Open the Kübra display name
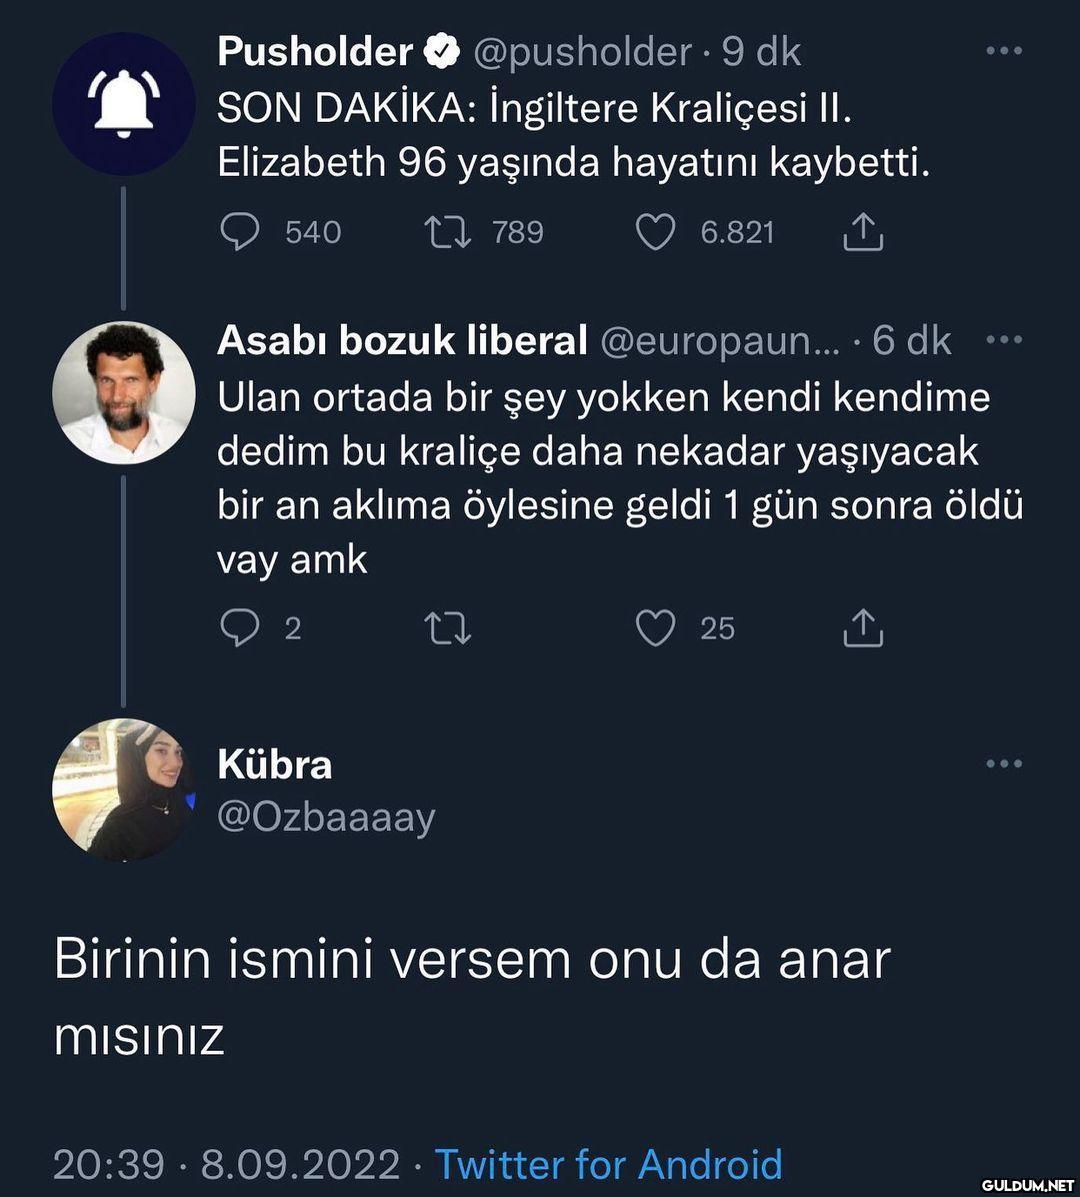 (274, 765)
